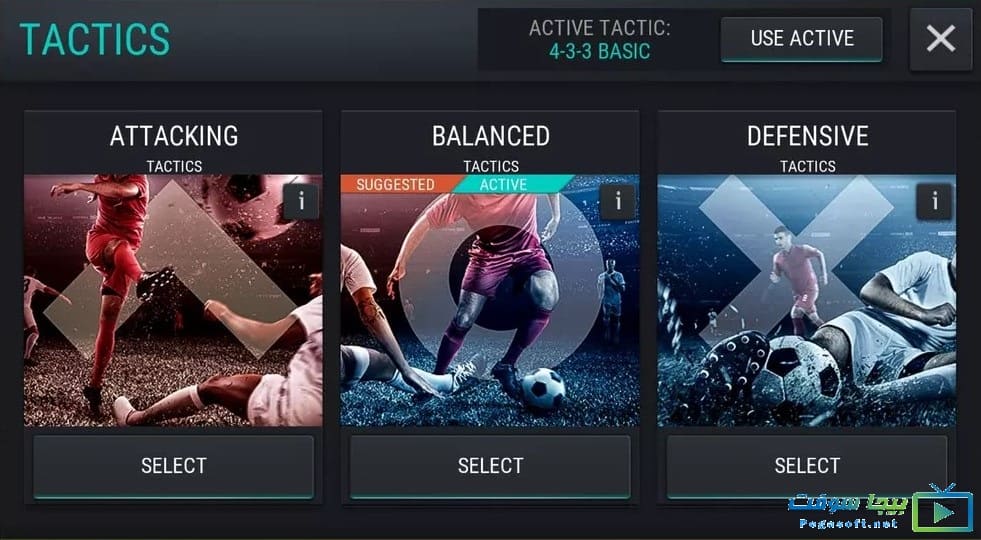The height and width of the screenshot is (540, 981).
Task: Select the Balanced tactics
Action: pos(490,467)
